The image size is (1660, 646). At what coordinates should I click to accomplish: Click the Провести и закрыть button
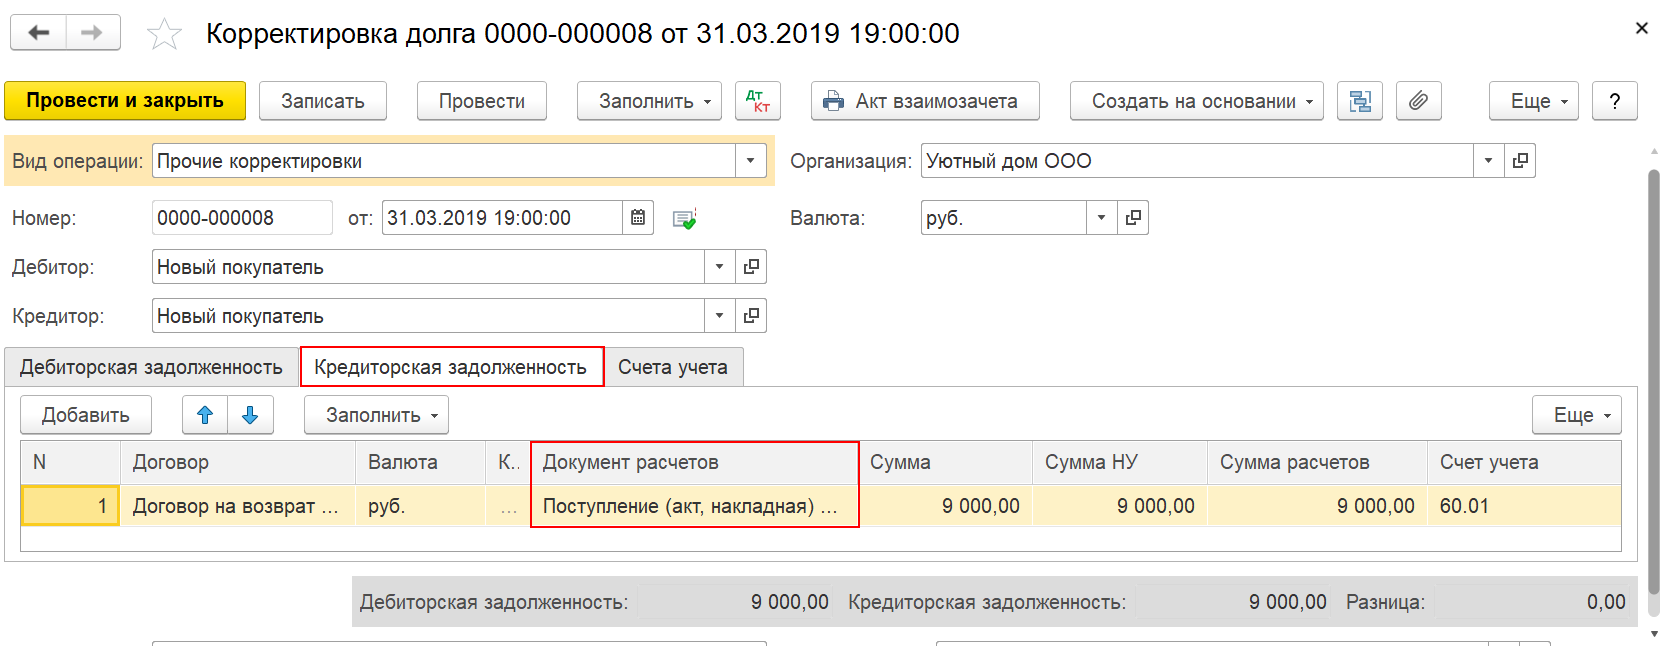(125, 101)
